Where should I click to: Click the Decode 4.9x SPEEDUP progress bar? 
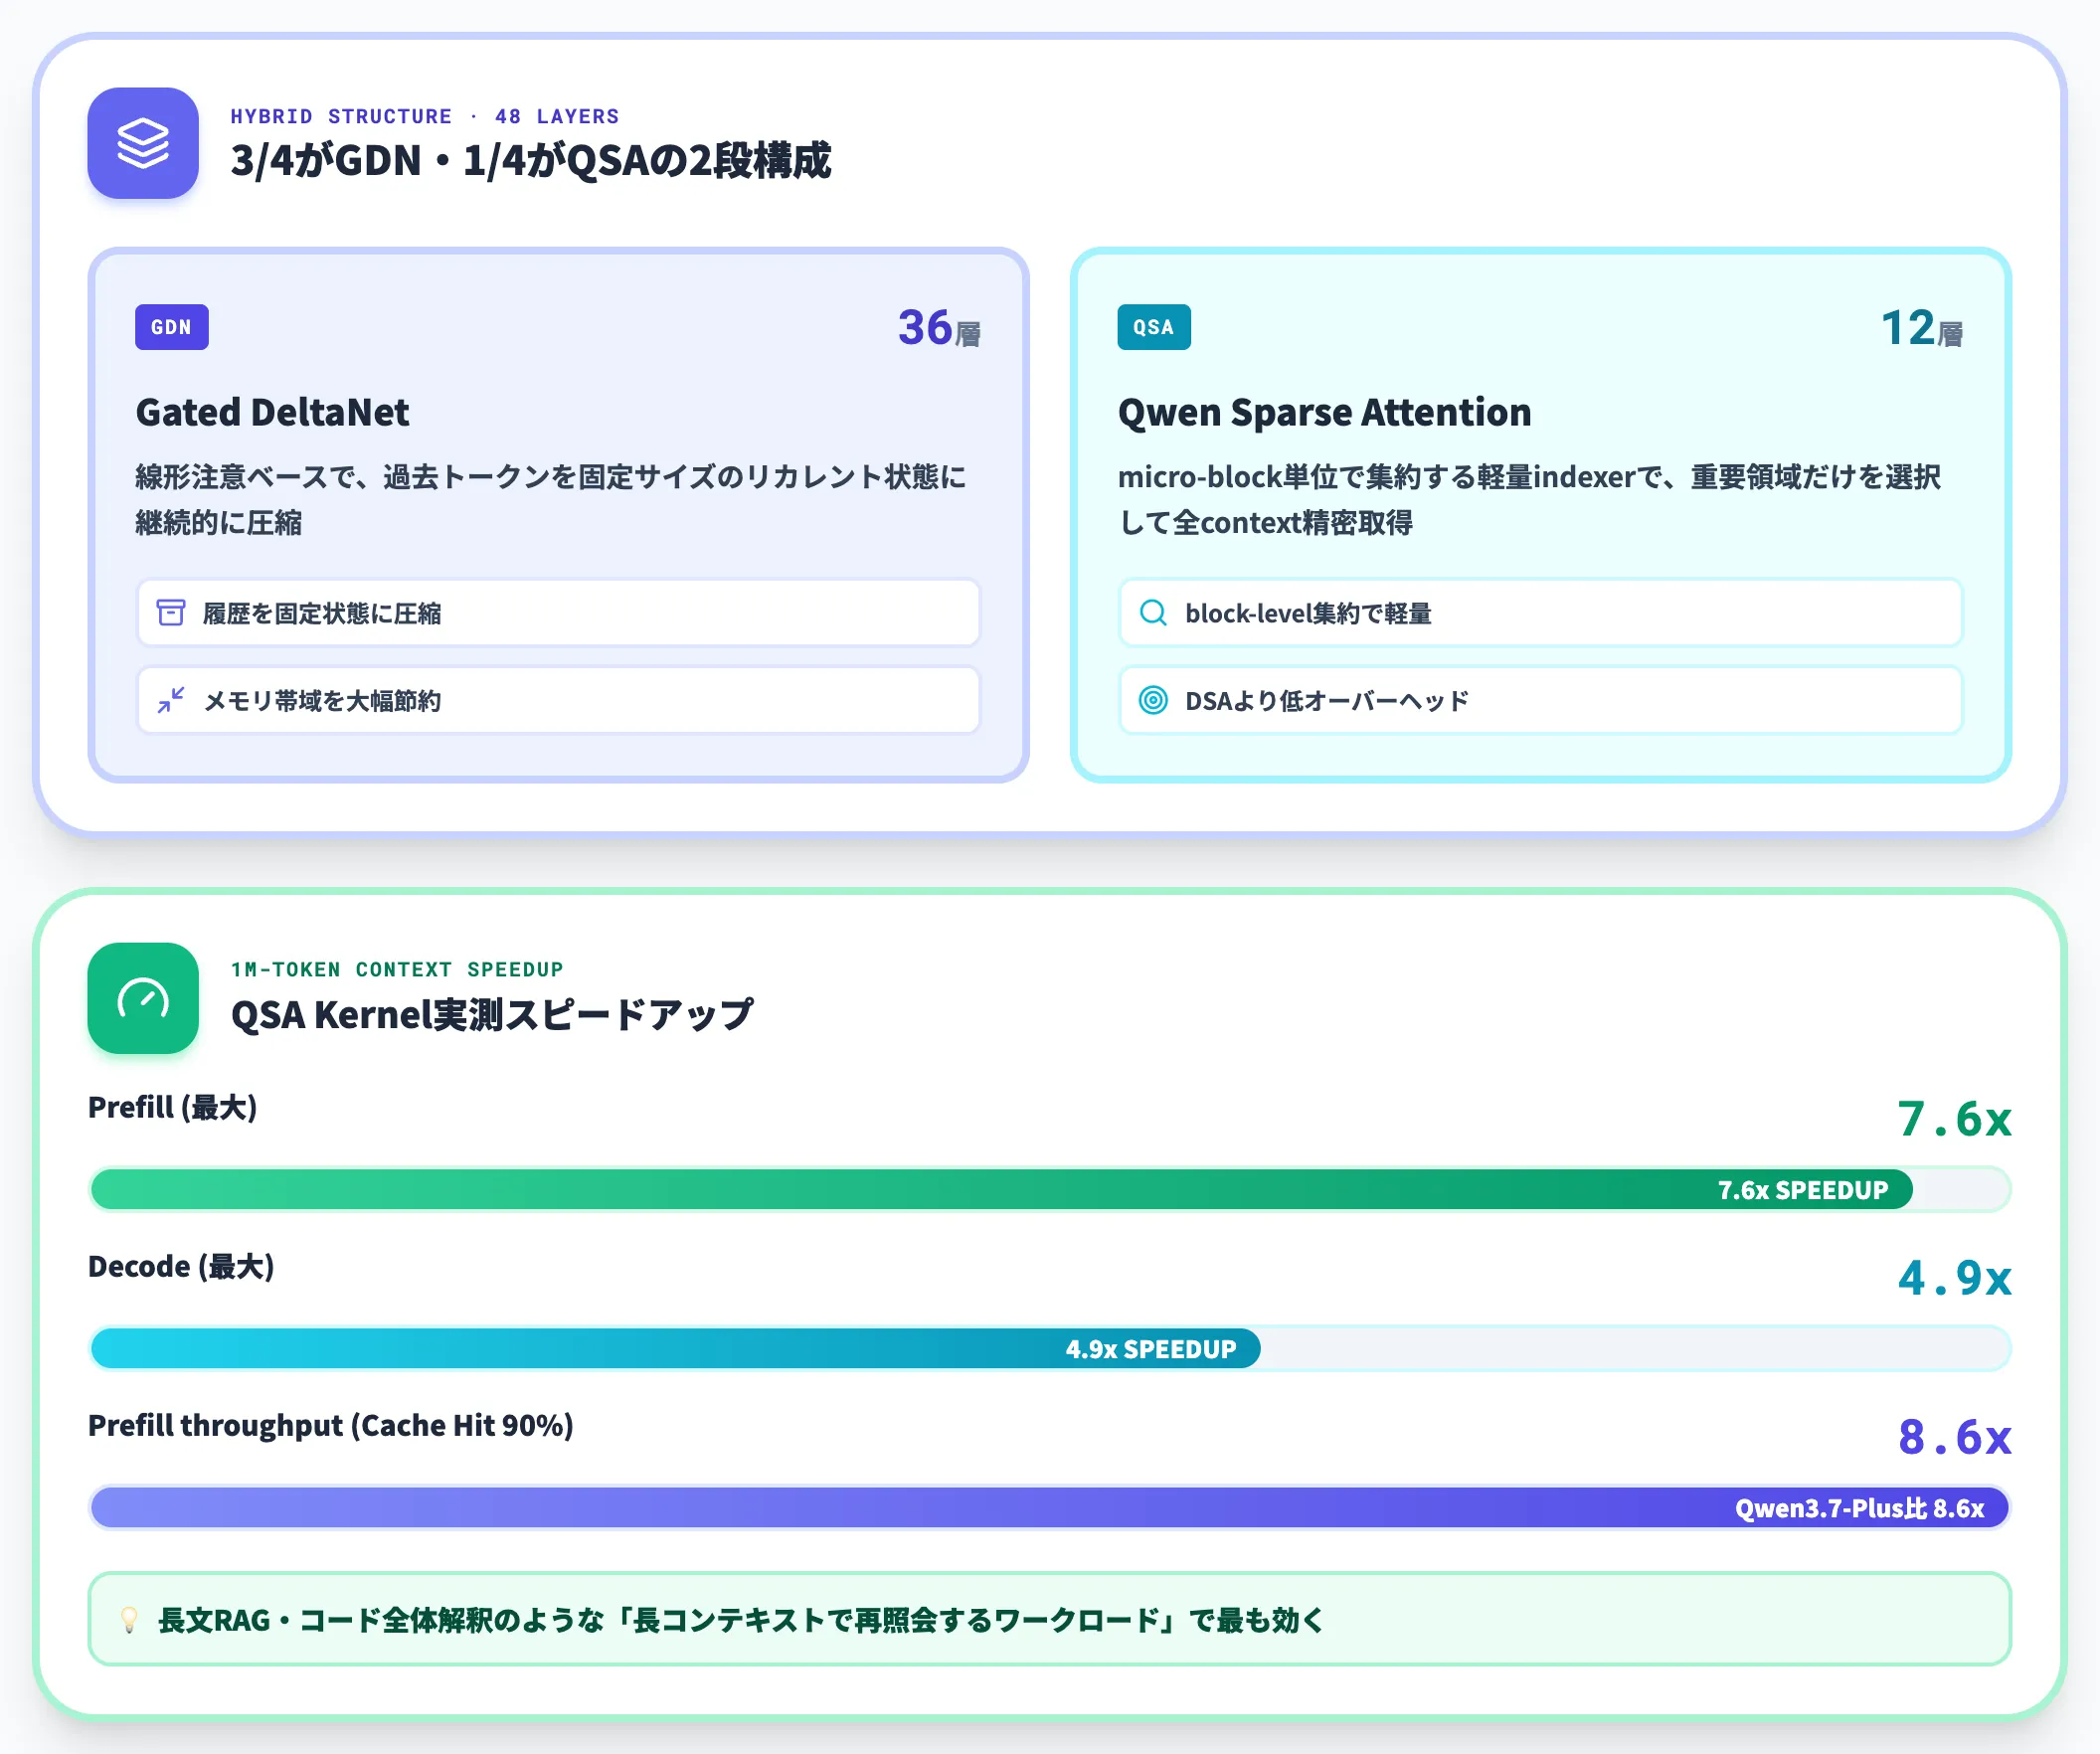pyautogui.click(x=1049, y=1348)
